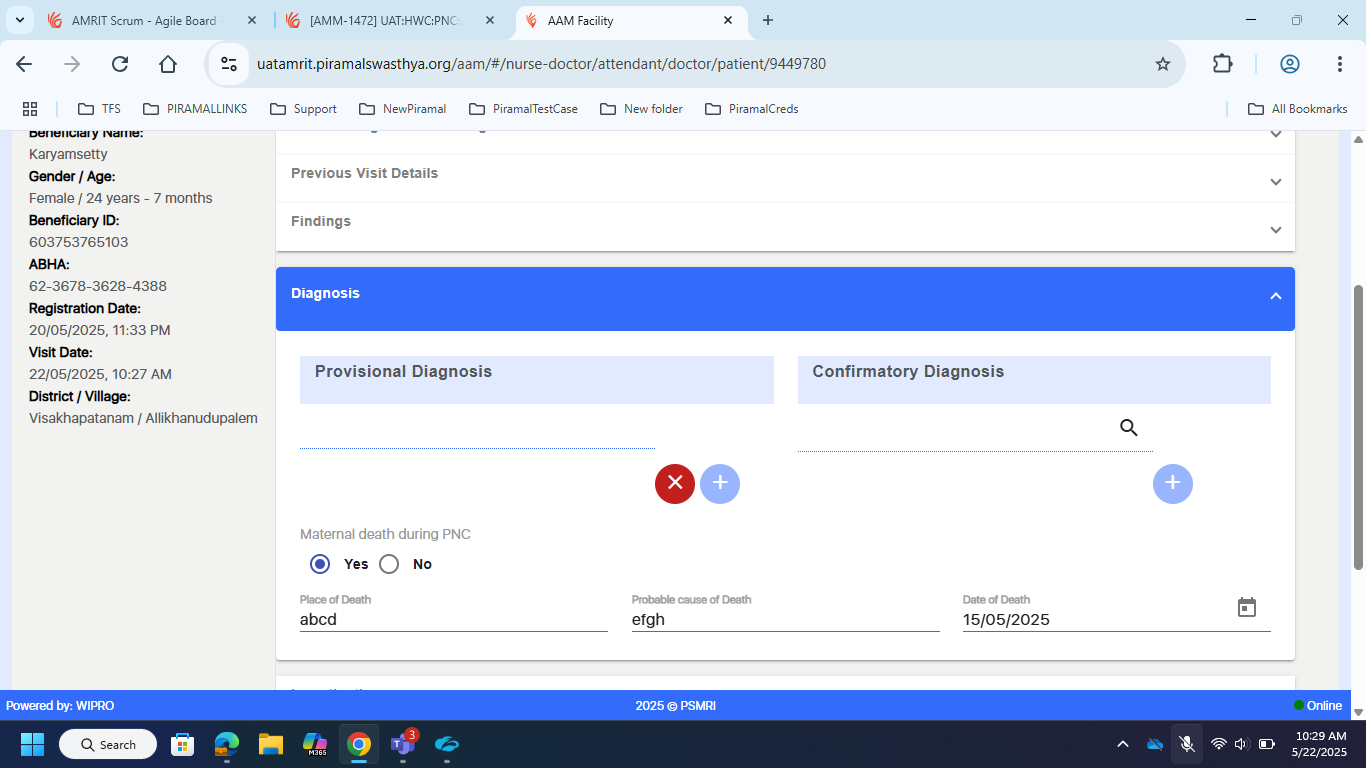
Task: Bookmark this page with the star icon
Action: [1163, 64]
